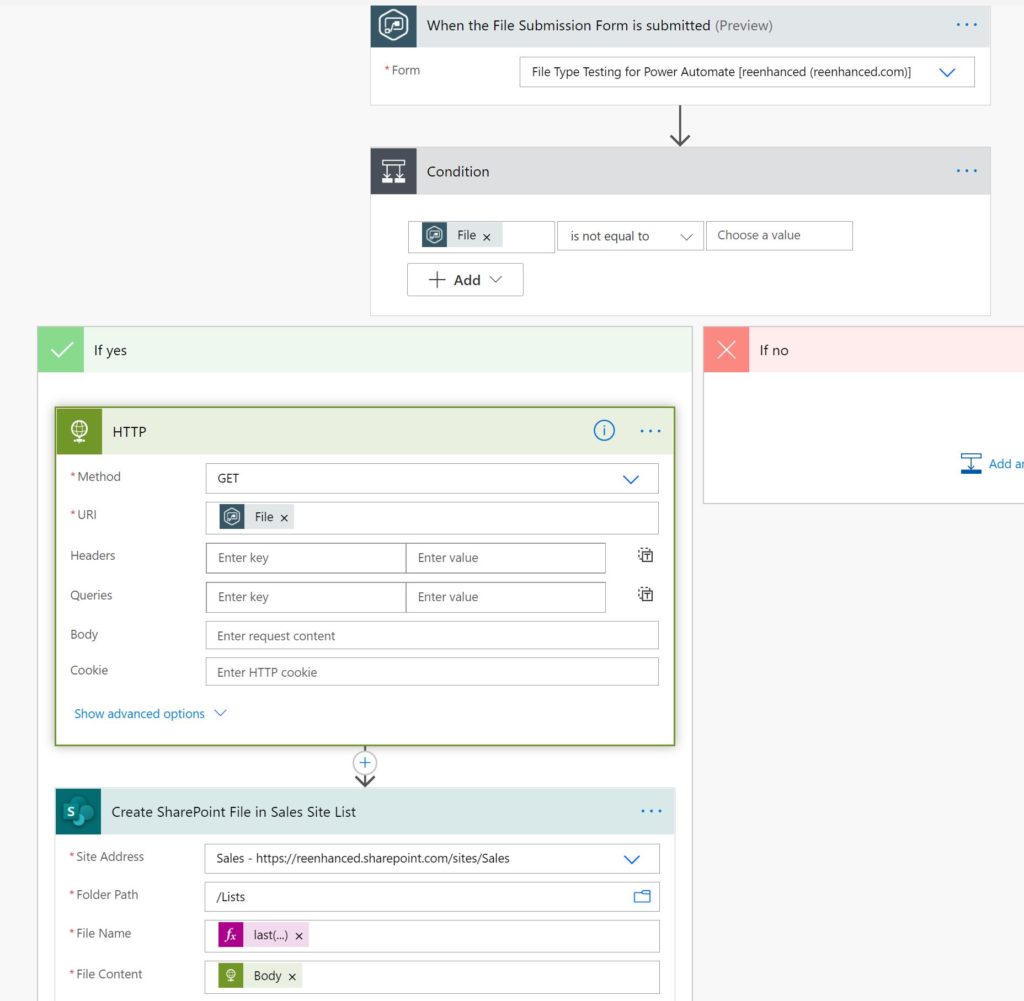Viewport: 1024px width, 1001px height.
Task: Open the 'is not equal to' operator dropdown
Action: pyautogui.click(x=630, y=236)
